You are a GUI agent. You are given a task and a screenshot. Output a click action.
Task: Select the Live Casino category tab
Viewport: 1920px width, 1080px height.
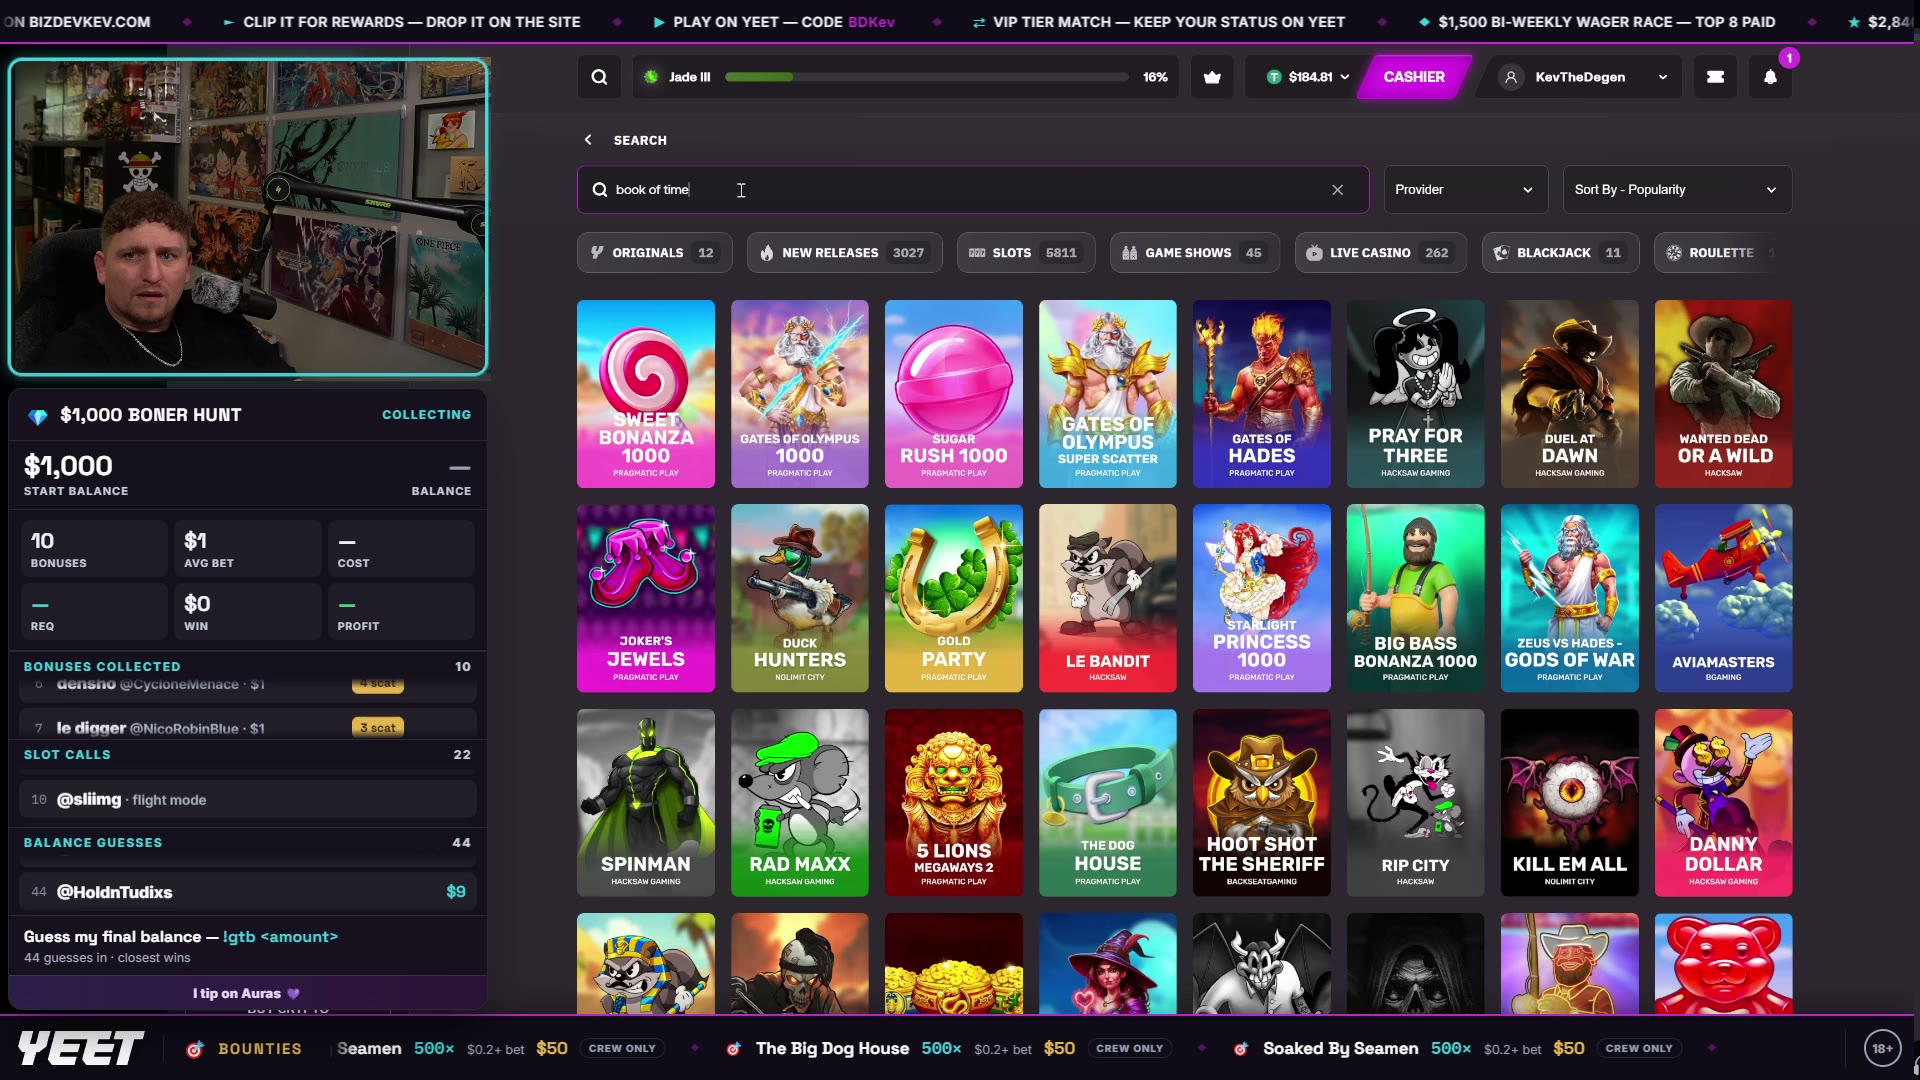point(1380,253)
